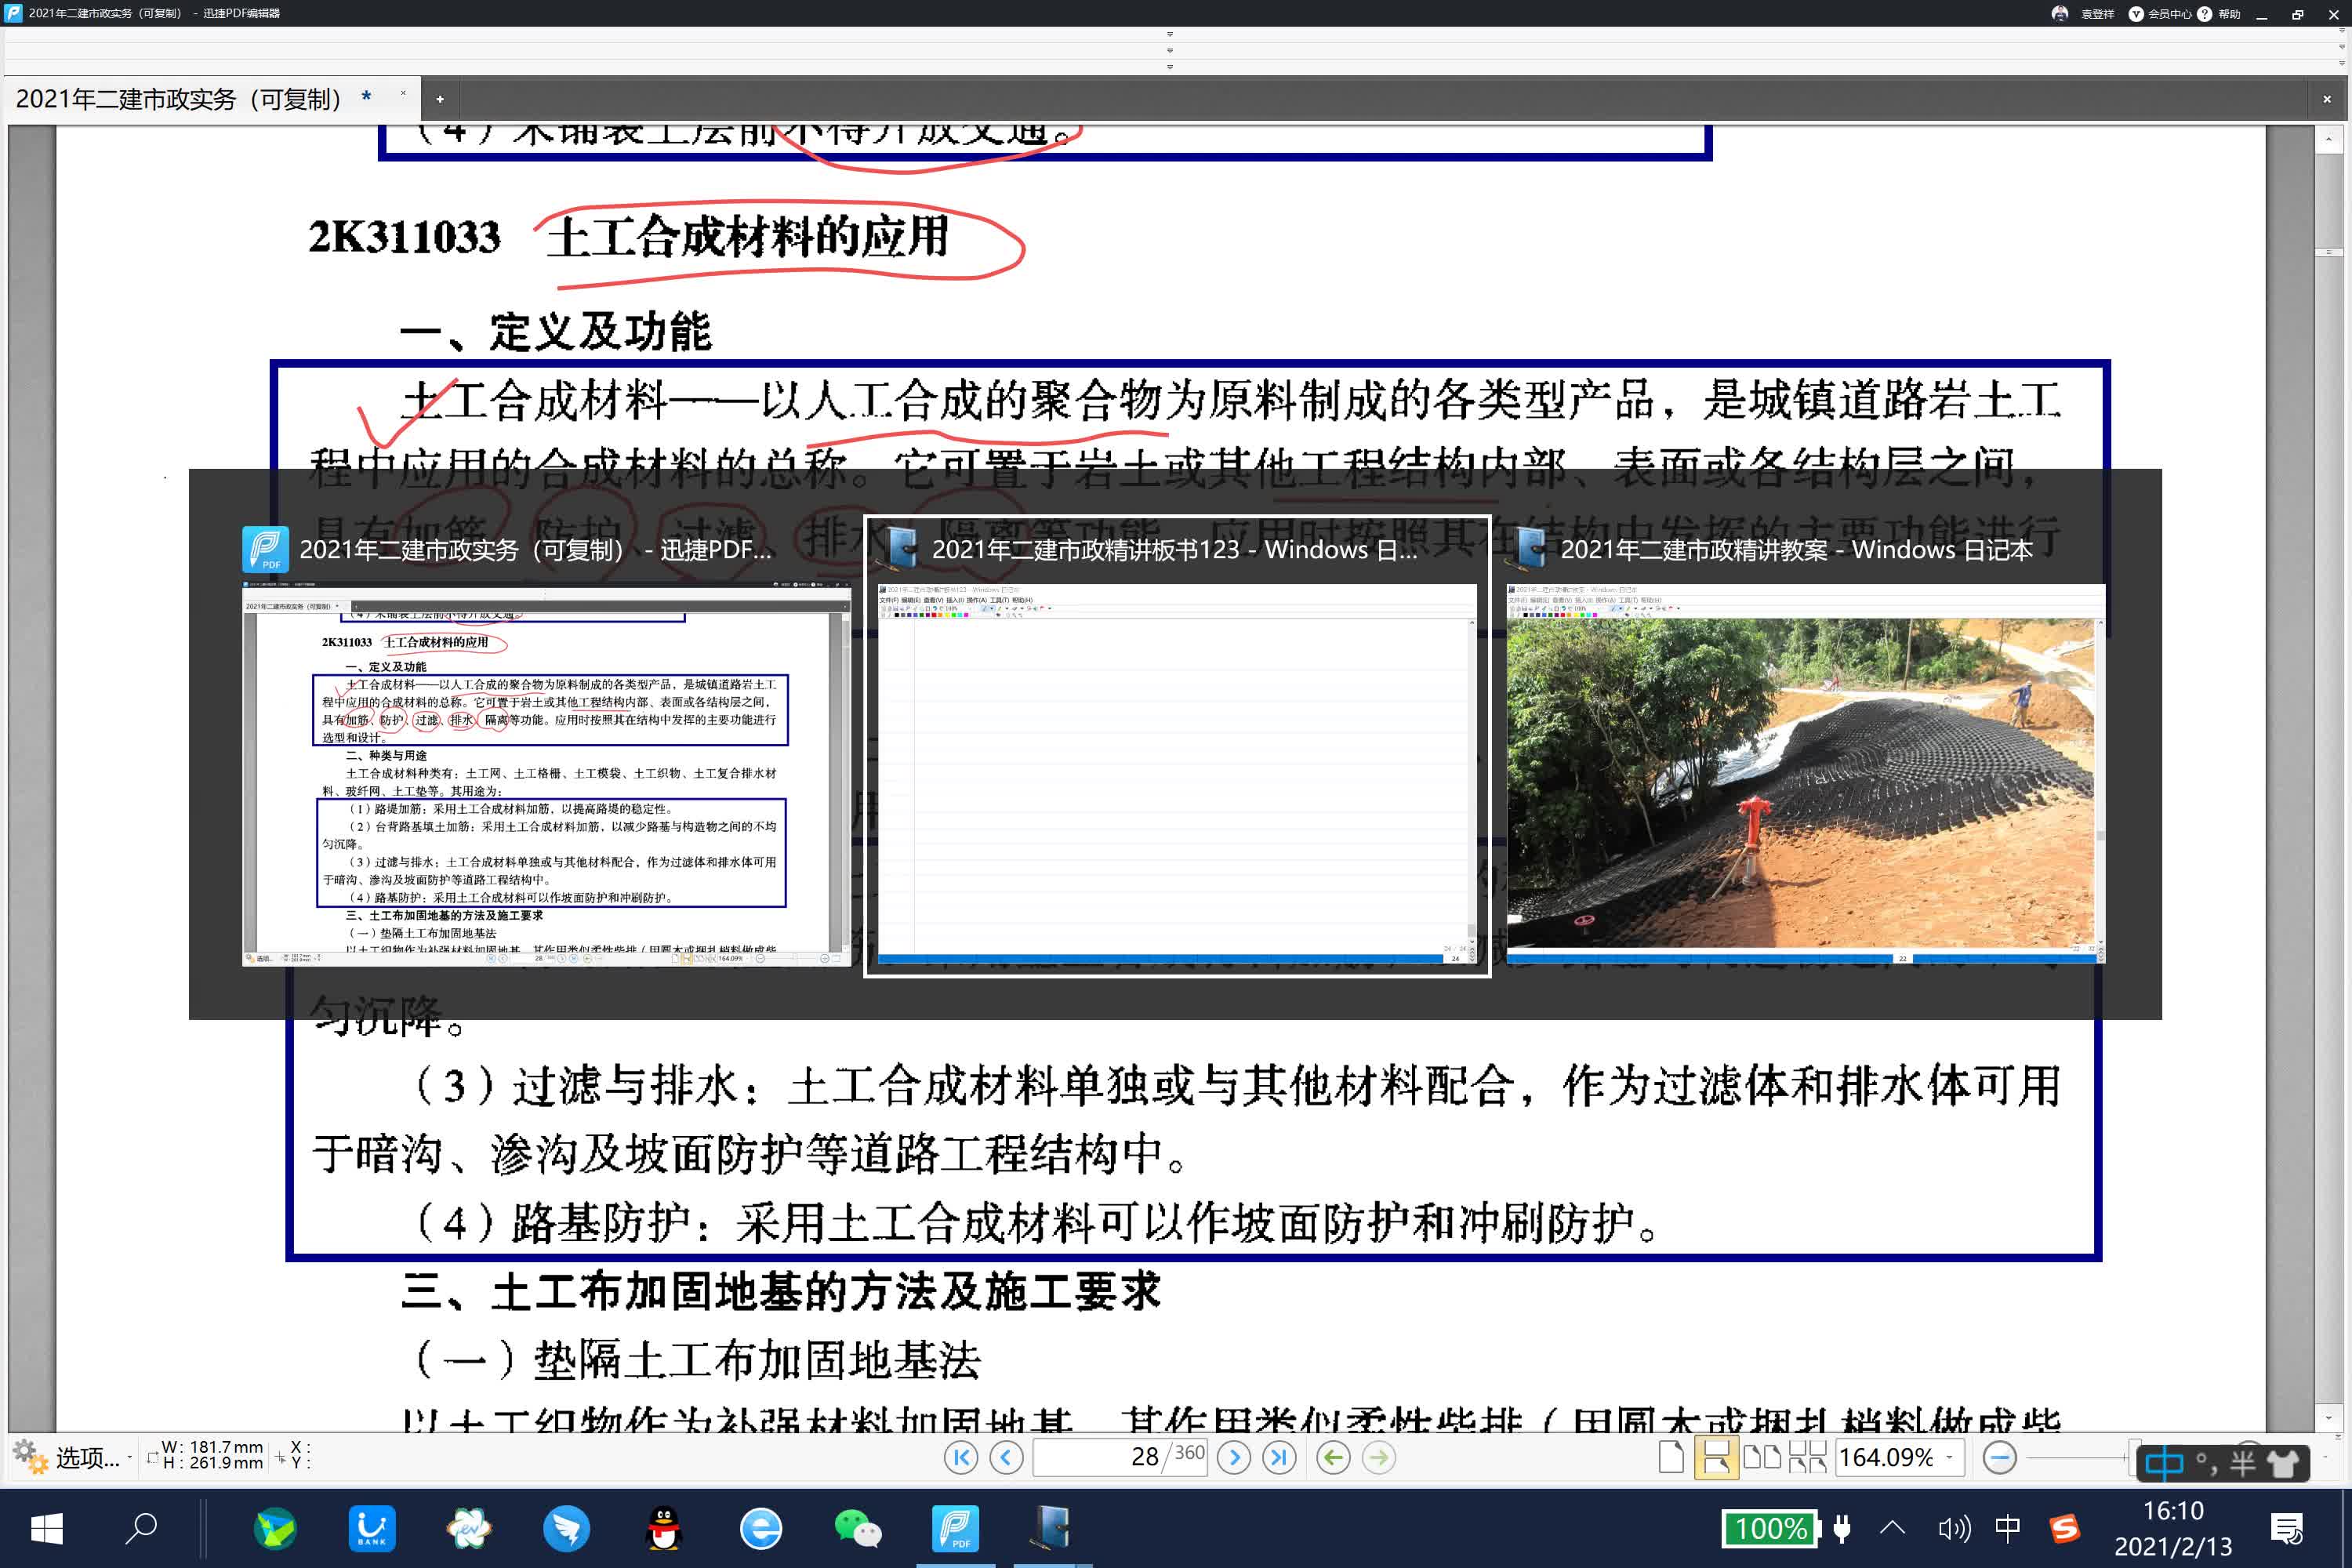Click green previous view arrow
Image resolution: width=2352 pixels, height=1568 pixels.
click(x=1333, y=1457)
